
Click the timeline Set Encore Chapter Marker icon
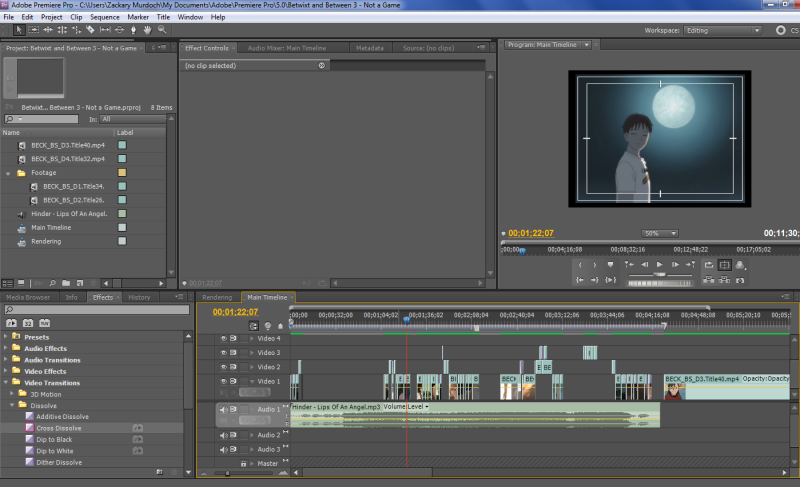click(x=267, y=326)
